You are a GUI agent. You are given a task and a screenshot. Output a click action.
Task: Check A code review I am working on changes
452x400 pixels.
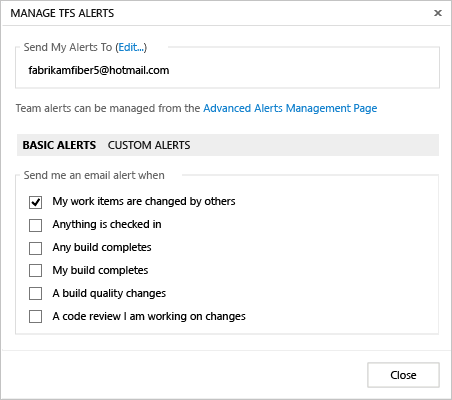pos(35,317)
